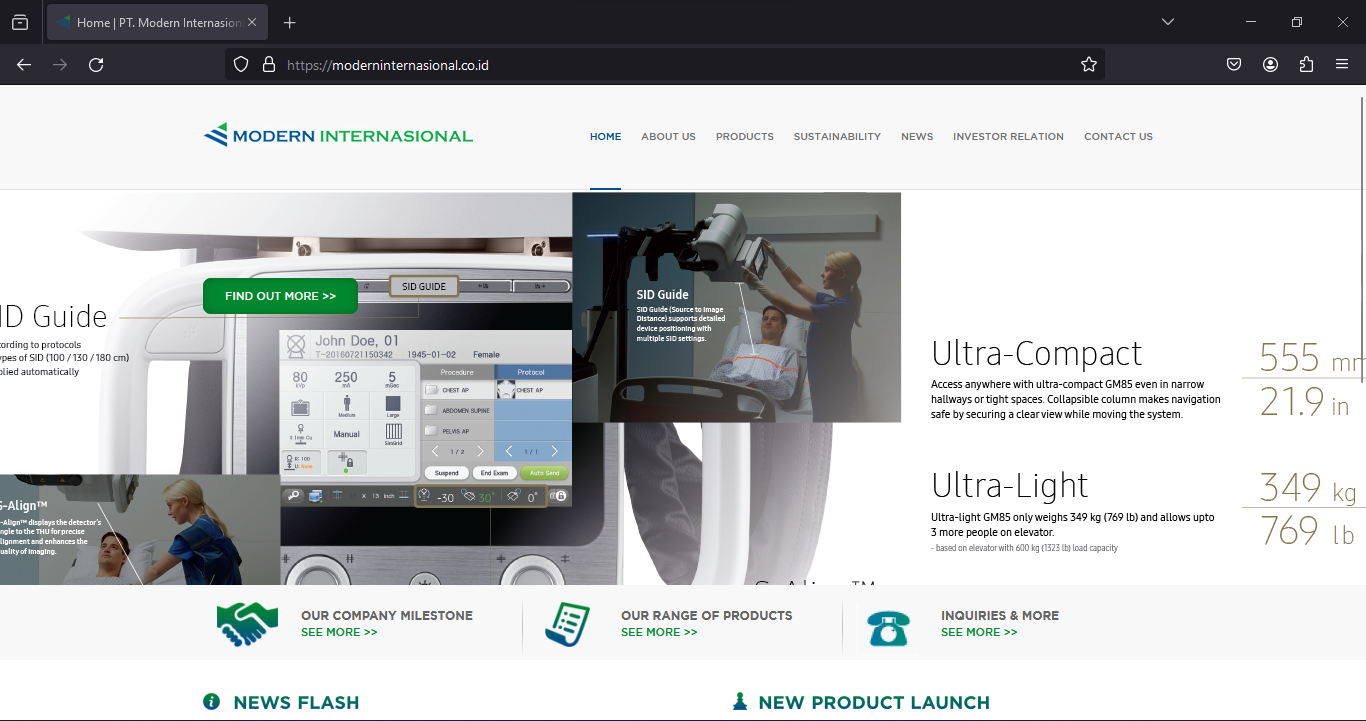
Task: Click the FIND OUT MORE >> button
Action: coord(280,296)
